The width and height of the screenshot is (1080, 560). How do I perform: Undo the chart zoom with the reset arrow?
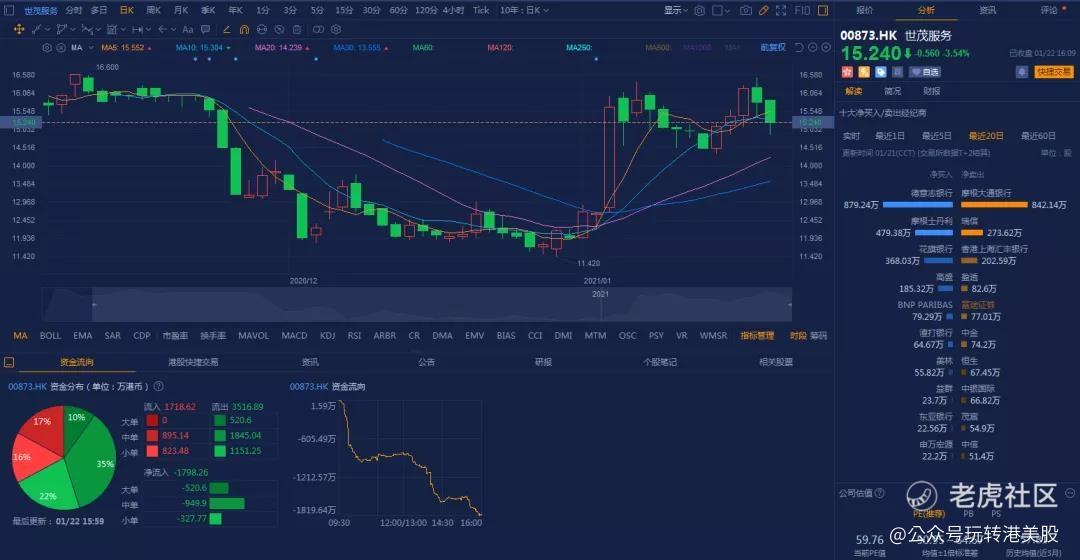tap(799, 48)
